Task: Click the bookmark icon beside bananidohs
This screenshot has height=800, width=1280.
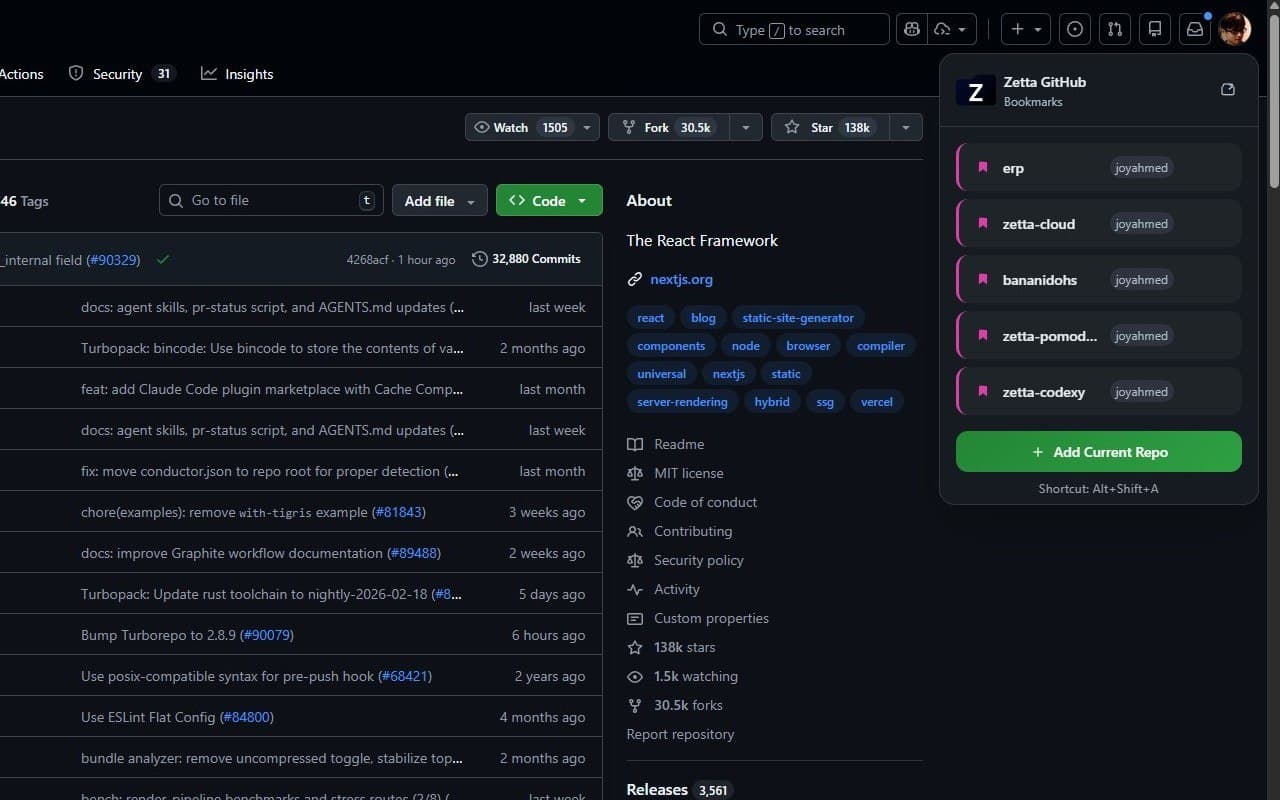Action: 983,280
